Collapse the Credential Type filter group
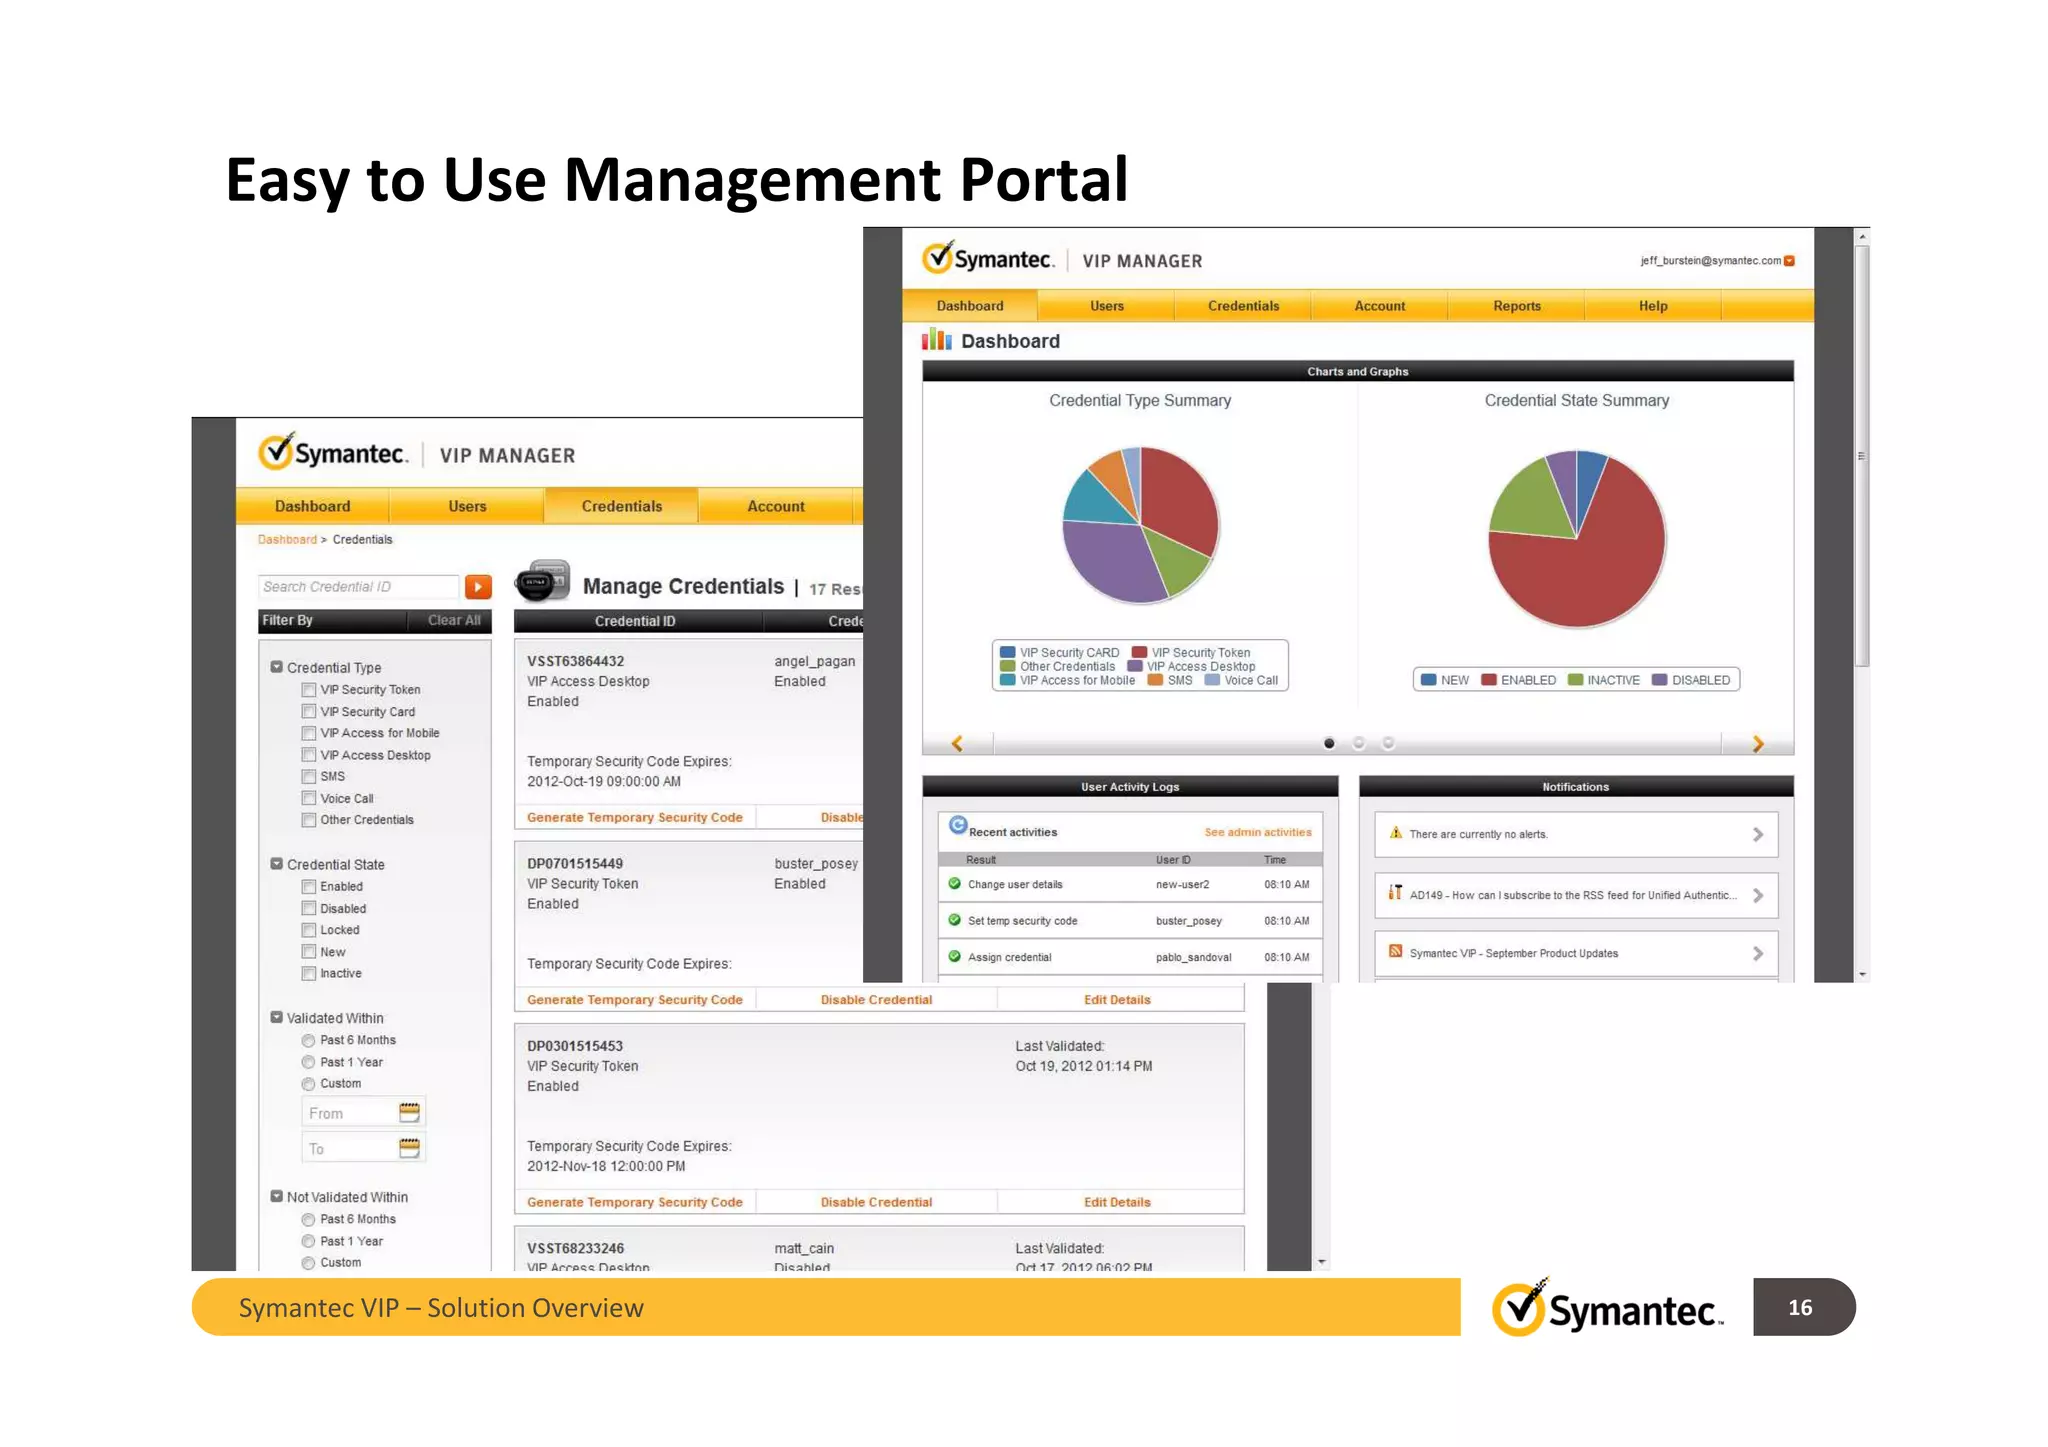Image resolution: width=2048 pixels, height=1447 pixels. pyautogui.click(x=277, y=667)
